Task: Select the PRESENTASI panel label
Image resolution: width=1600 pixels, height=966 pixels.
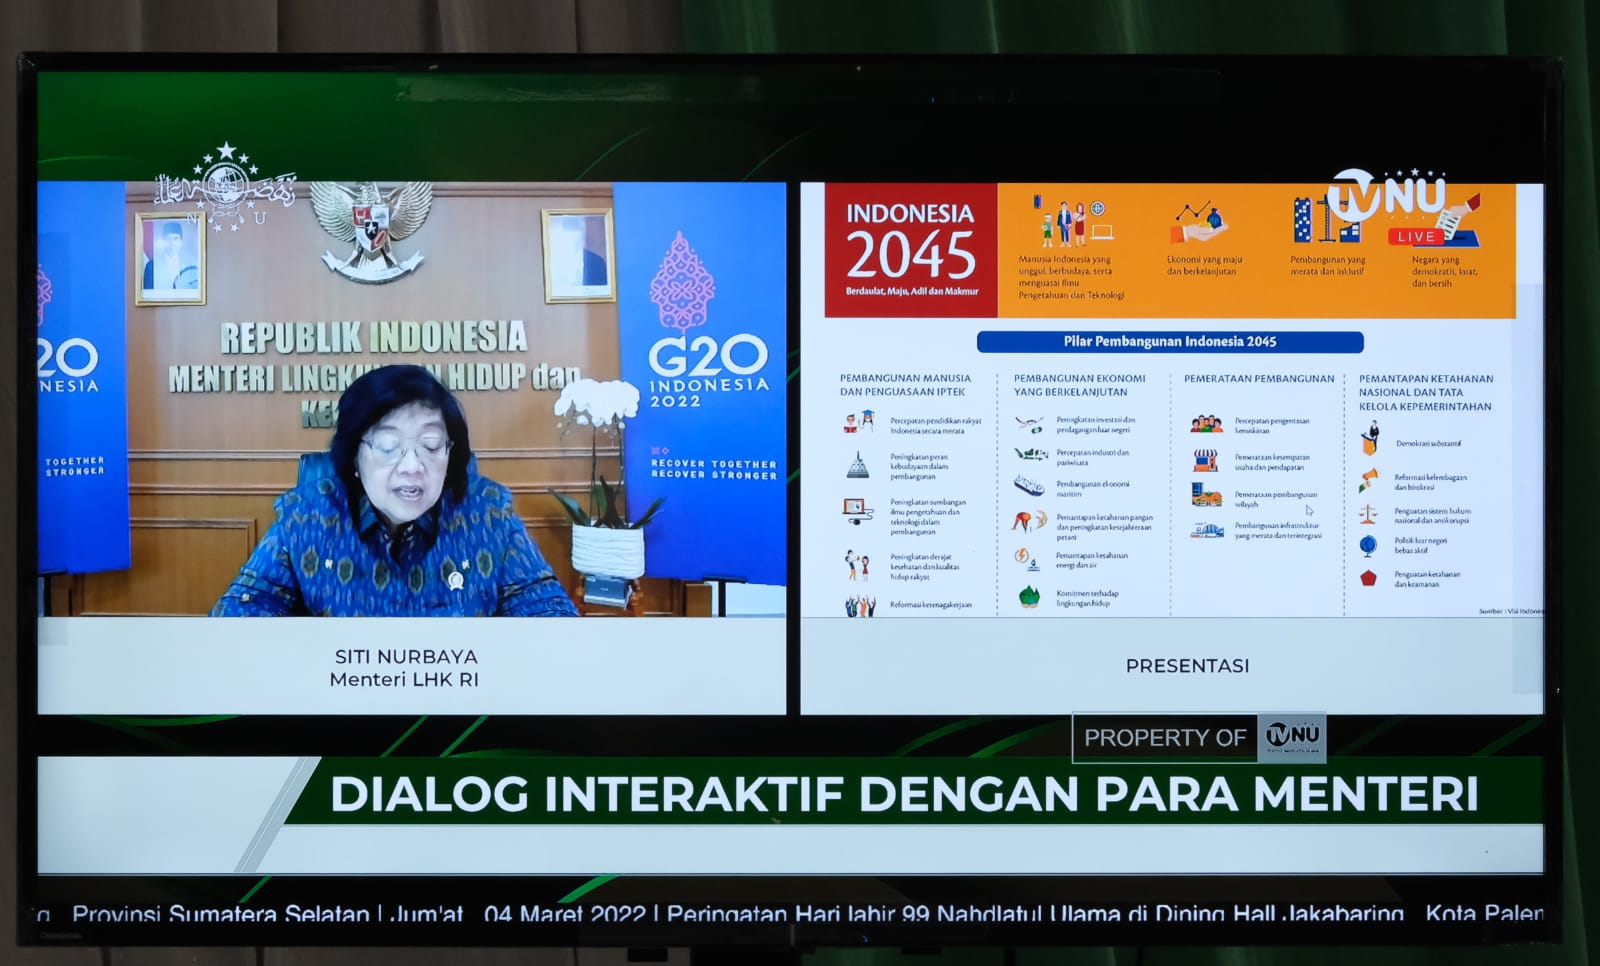Action: [x=1187, y=666]
